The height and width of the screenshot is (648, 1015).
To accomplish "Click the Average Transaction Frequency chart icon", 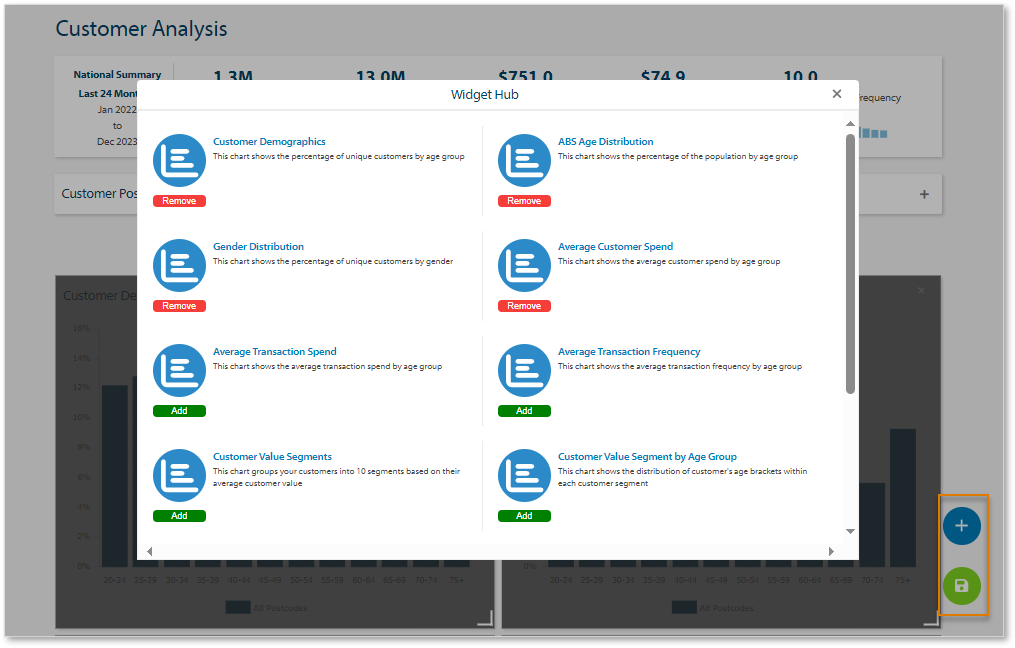I will click(x=524, y=371).
